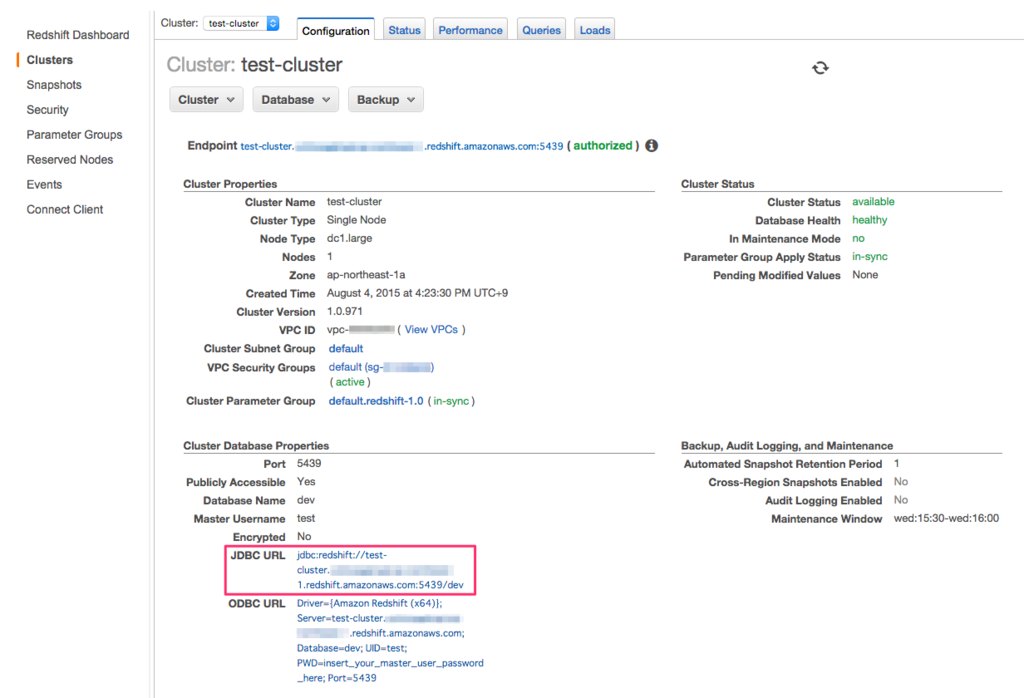Viewport: 1024px width, 698px height.
Task: Open the default.redshift-1.0 parameter group link
Action: 376,401
